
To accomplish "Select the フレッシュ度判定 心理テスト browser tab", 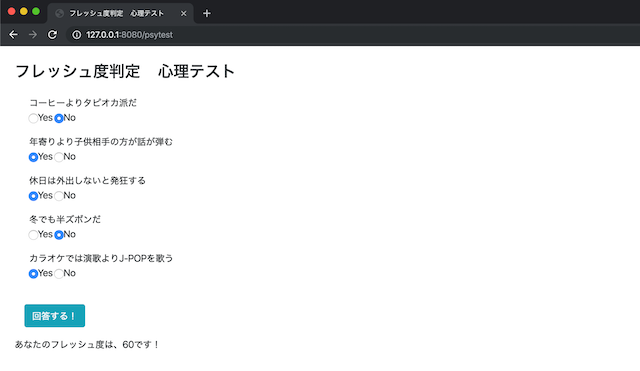I will pyautogui.click(x=120, y=13).
